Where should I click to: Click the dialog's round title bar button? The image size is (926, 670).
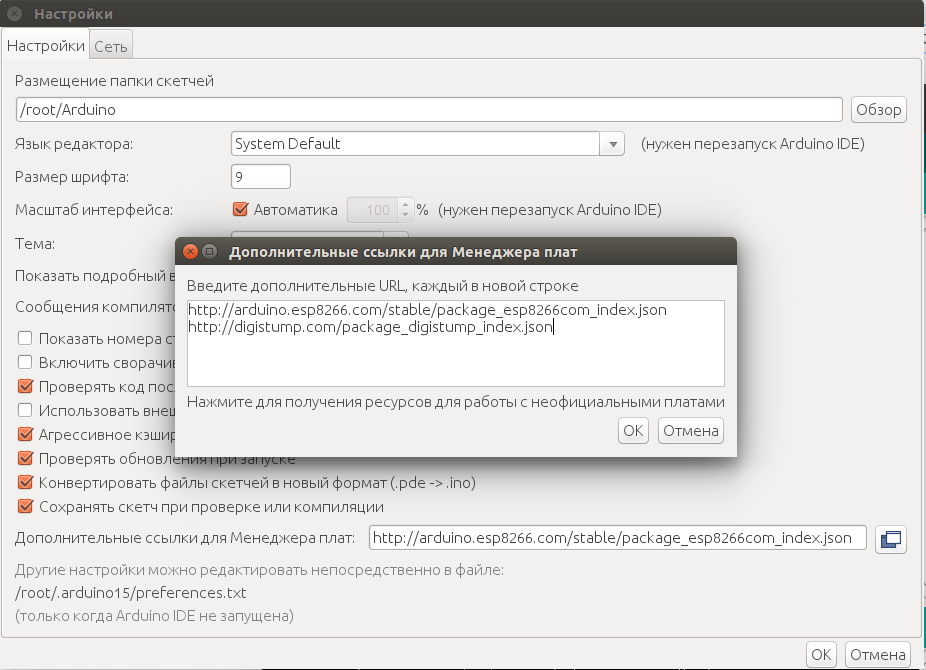coord(210,251)
